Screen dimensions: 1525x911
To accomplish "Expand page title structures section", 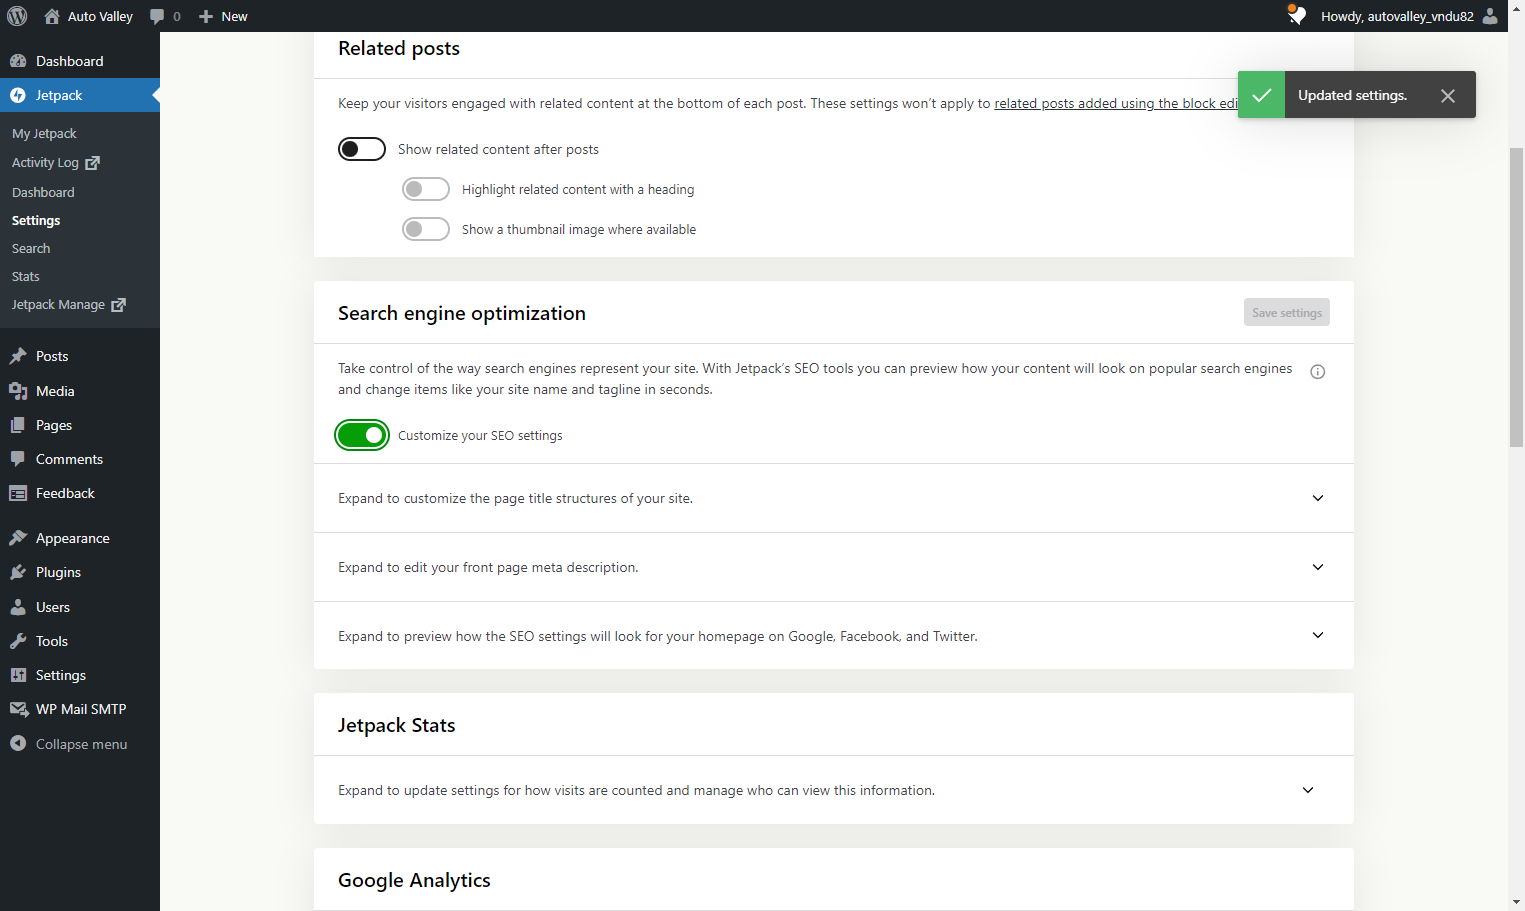I will (834, 498).
